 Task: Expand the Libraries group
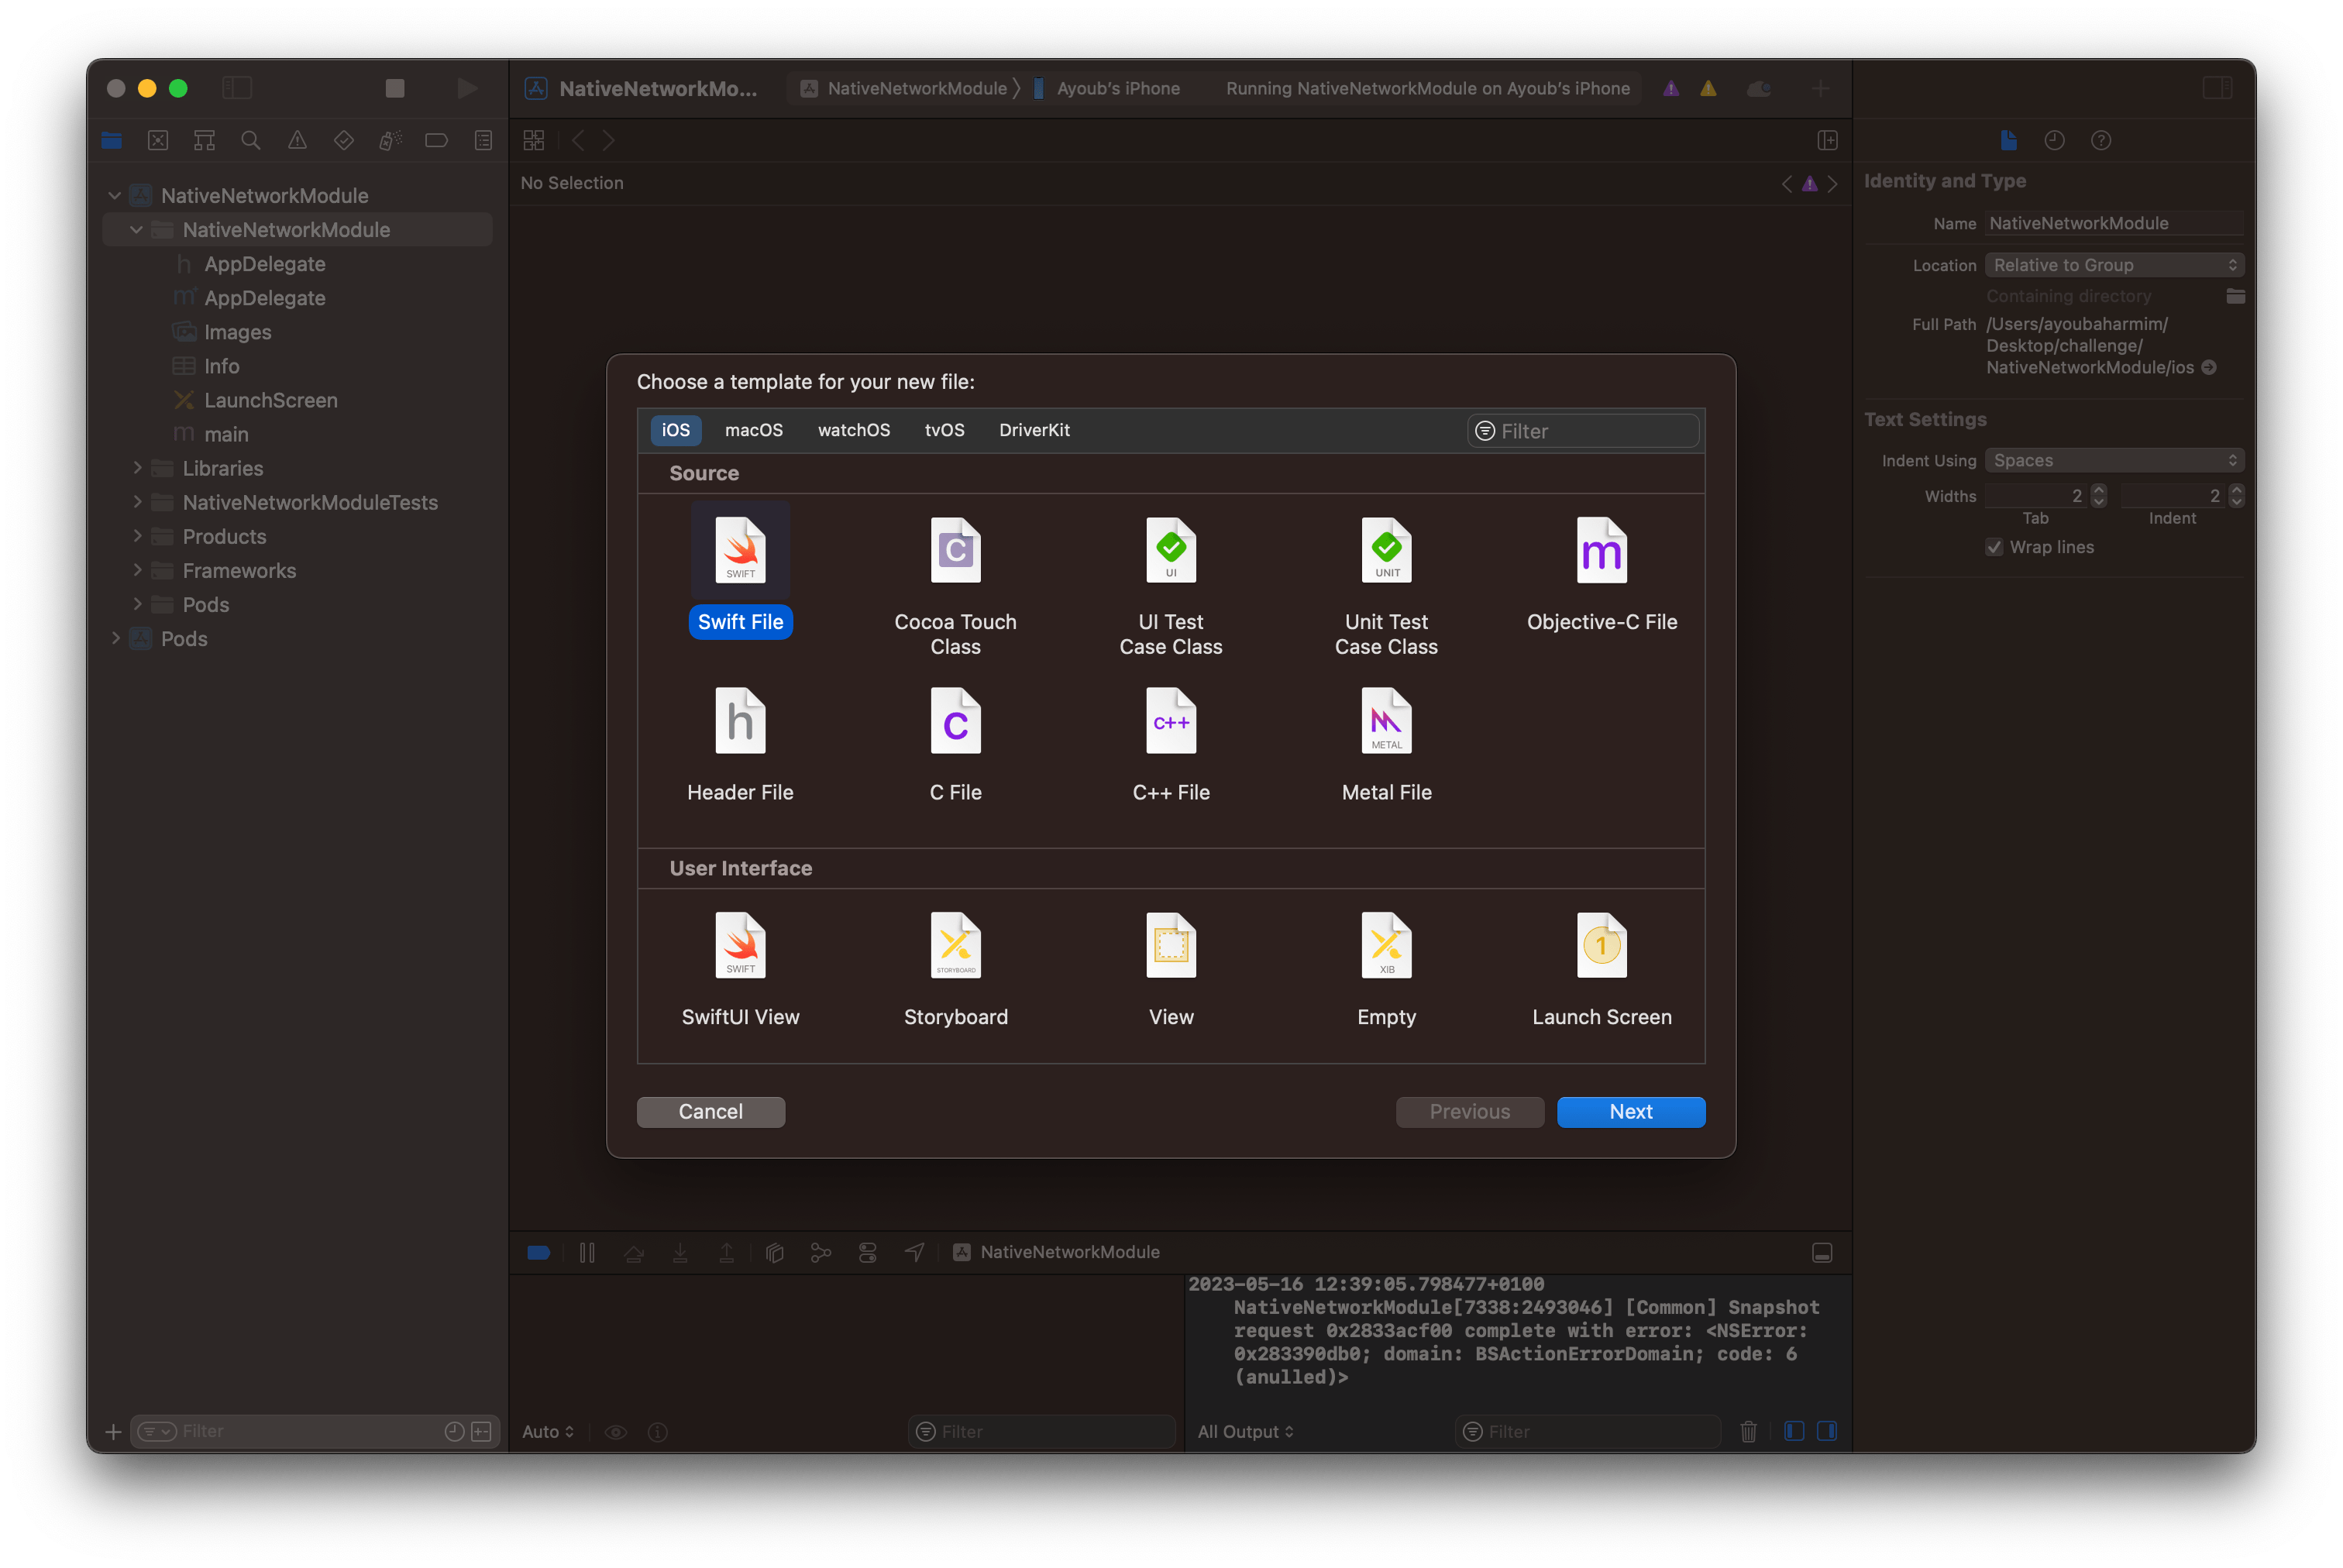click(x=137, y=467)
